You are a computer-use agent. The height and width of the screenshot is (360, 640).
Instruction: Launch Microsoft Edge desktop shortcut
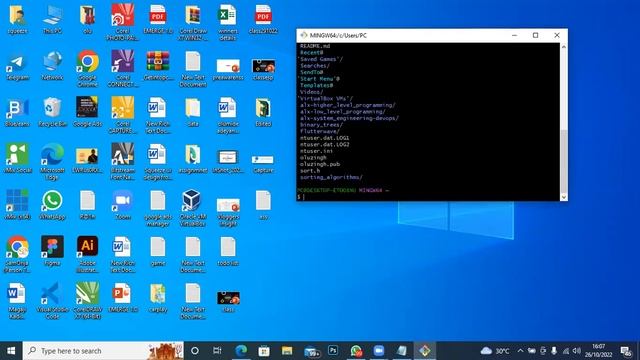click(x=52, y=162)
